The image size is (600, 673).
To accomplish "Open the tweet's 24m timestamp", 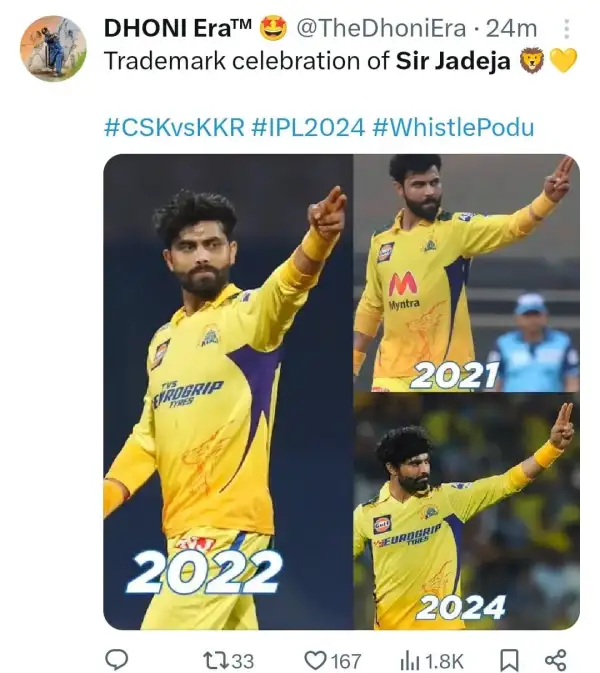I will point(511,29).
